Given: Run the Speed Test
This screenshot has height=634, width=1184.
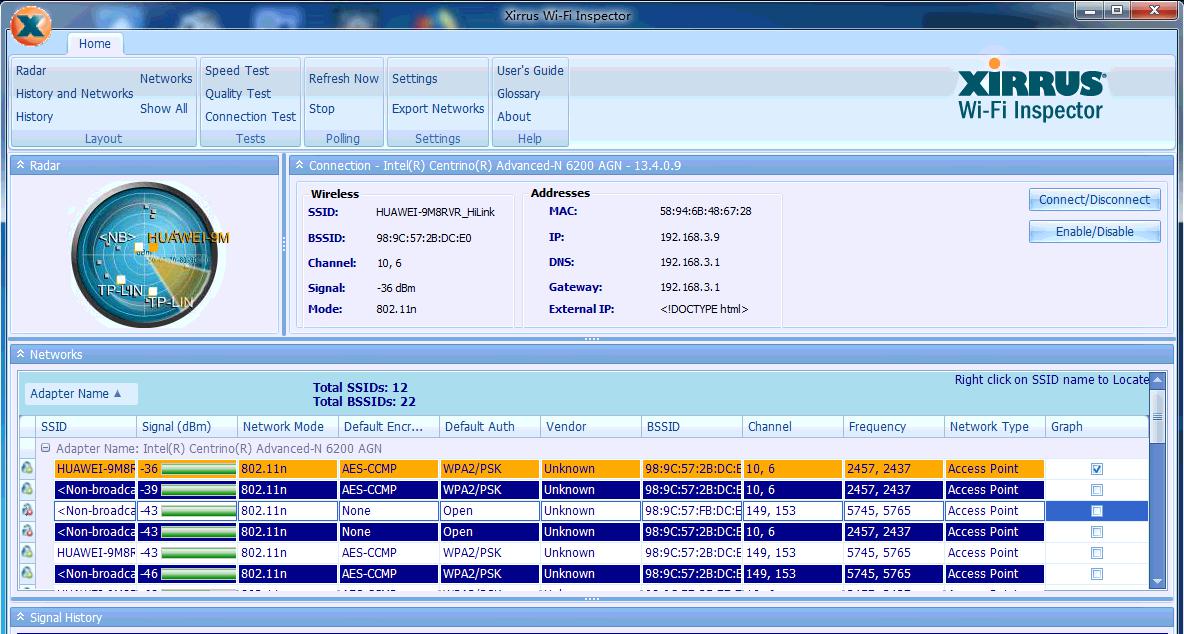Looking at the screenshot, I should point(237,70).
